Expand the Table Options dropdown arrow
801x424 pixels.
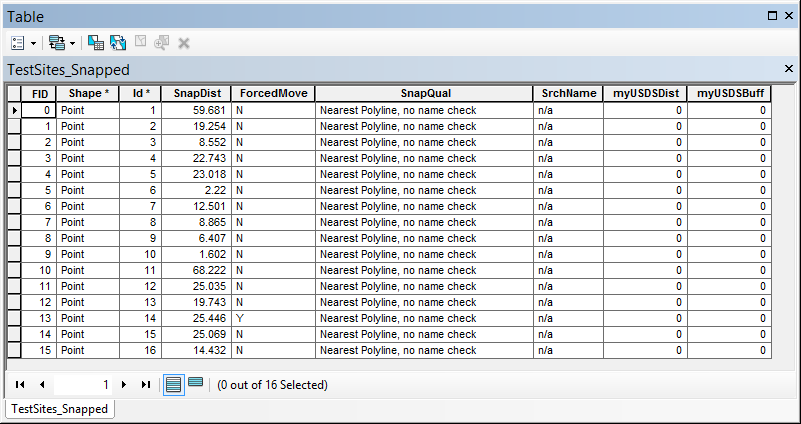(x=34, y=43)
